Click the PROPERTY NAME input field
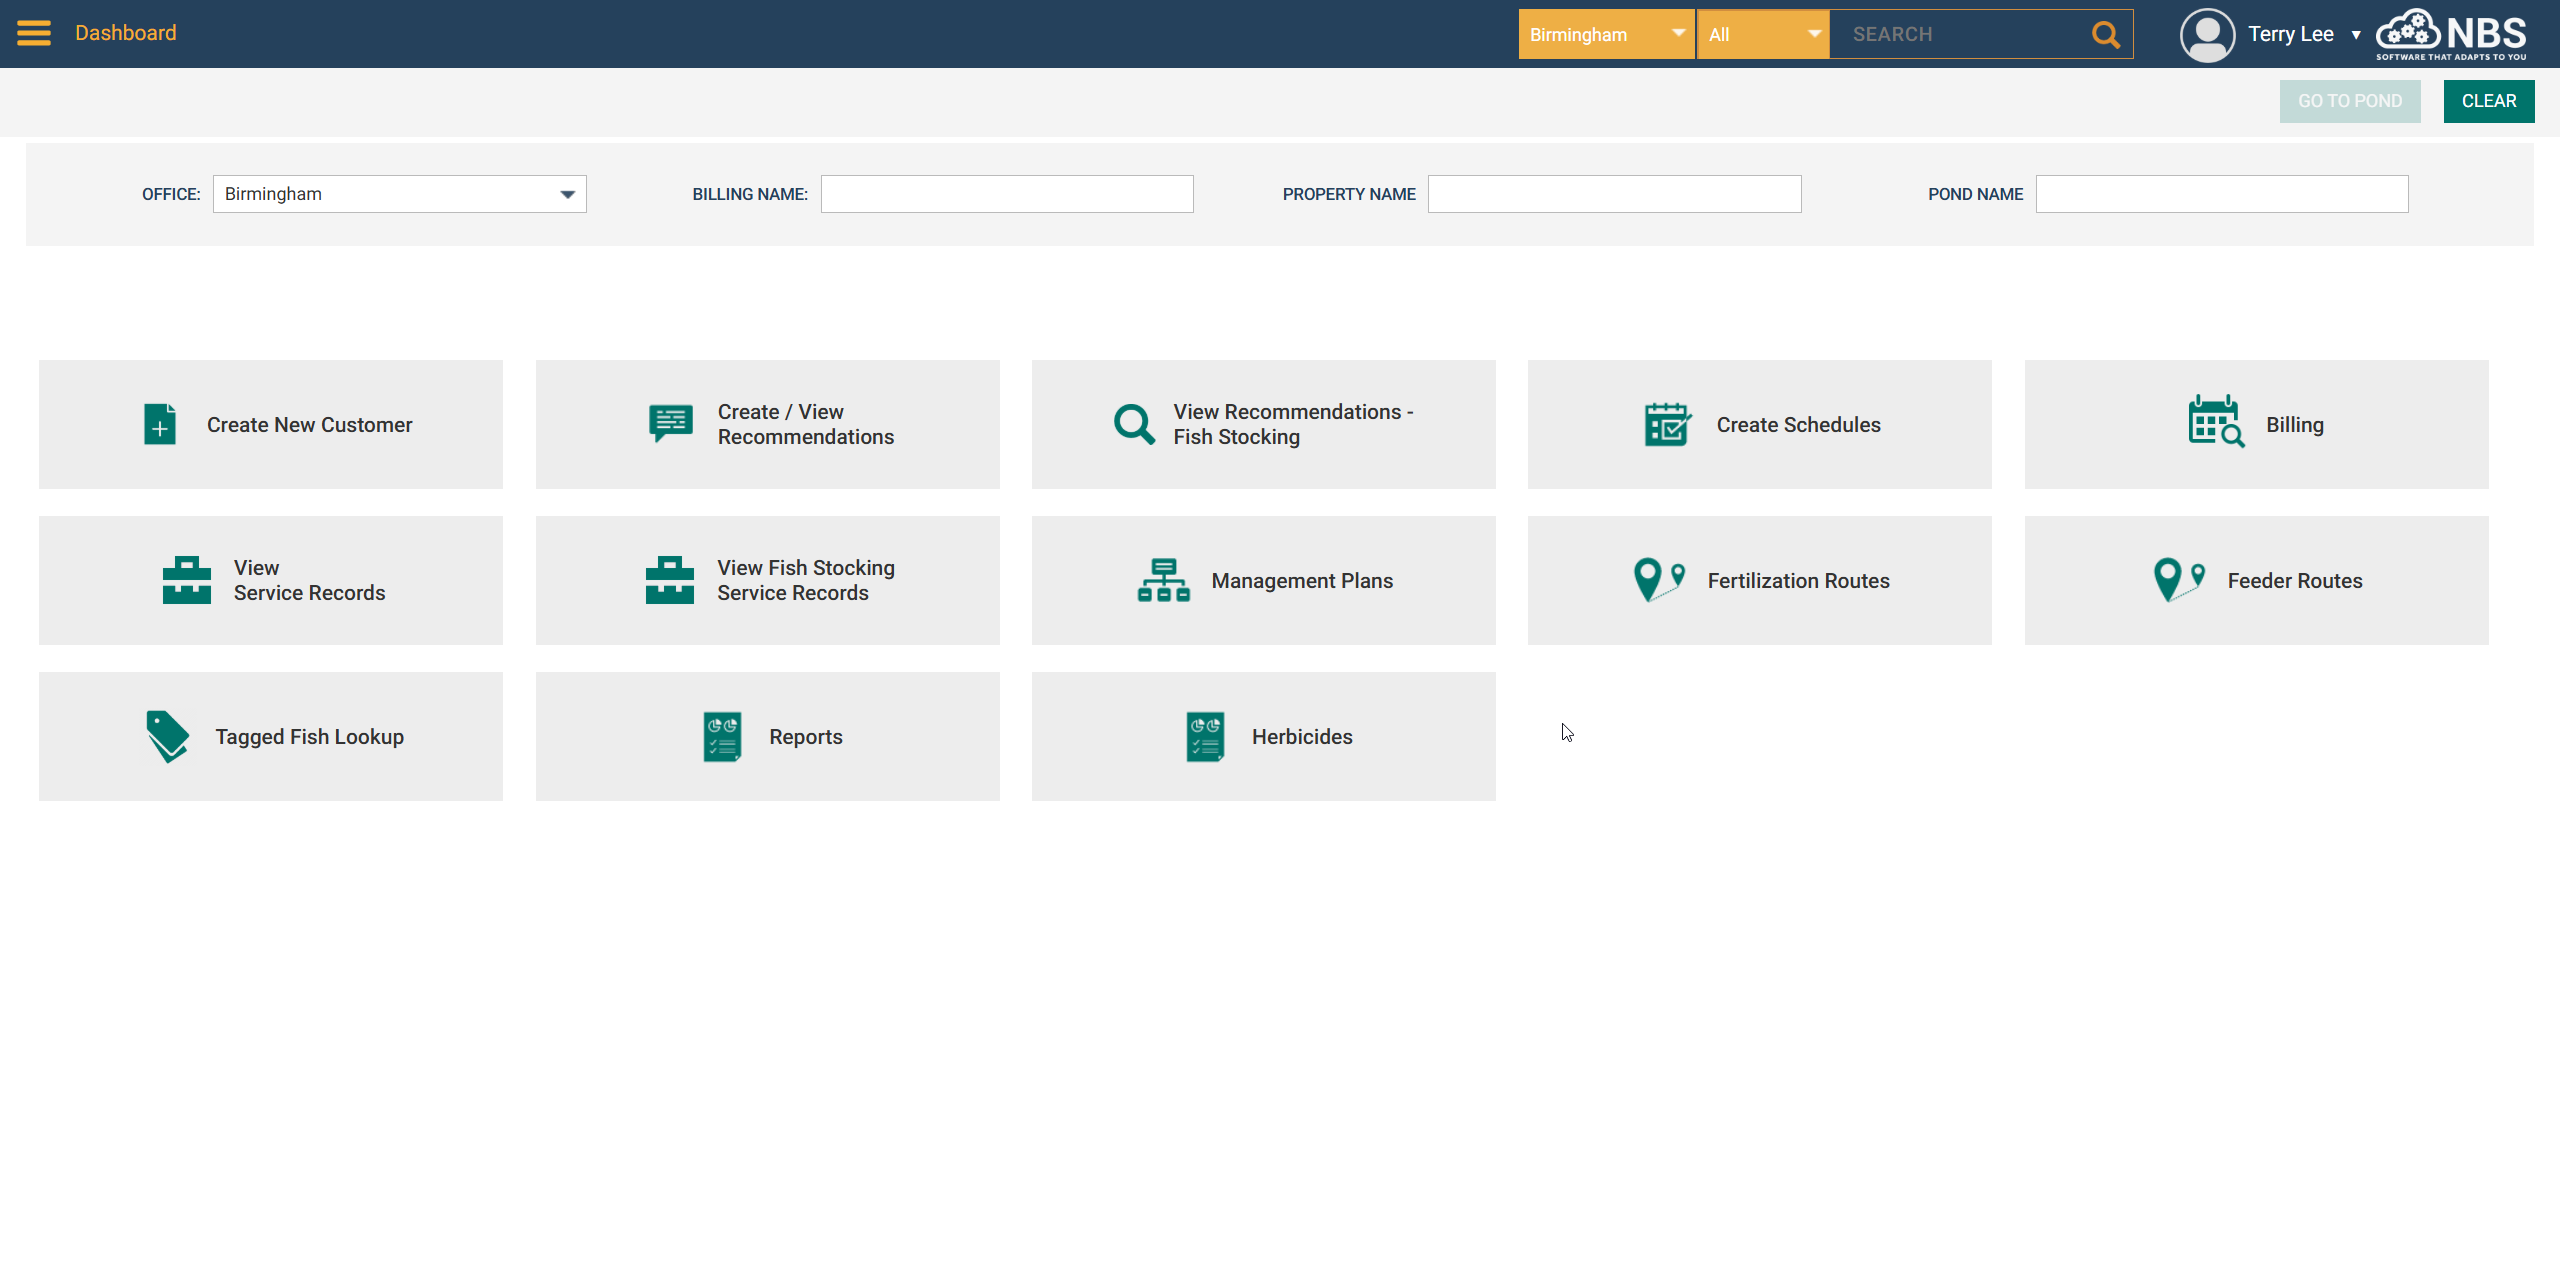2560x1279 pixels. pyautogui.click(x=1614, y=194)
